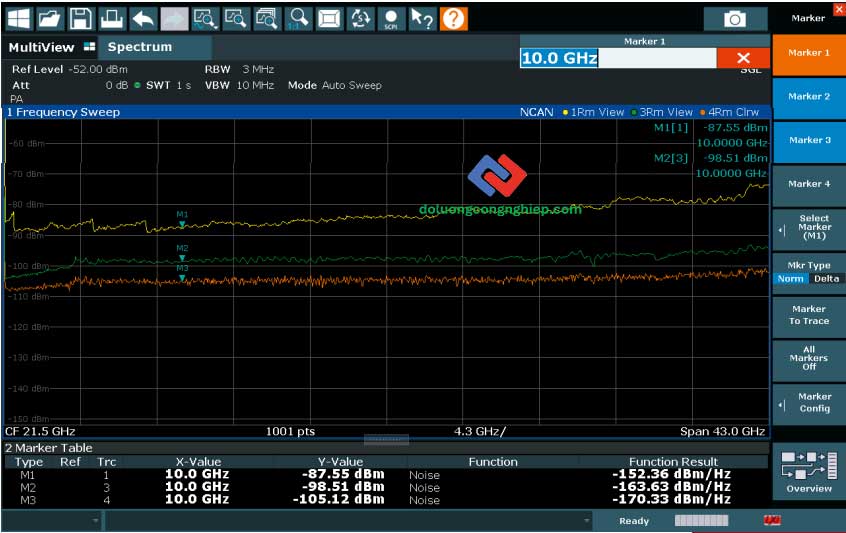Click the VBW 10 MHz setting
The image size is (846, 533).
239,85
